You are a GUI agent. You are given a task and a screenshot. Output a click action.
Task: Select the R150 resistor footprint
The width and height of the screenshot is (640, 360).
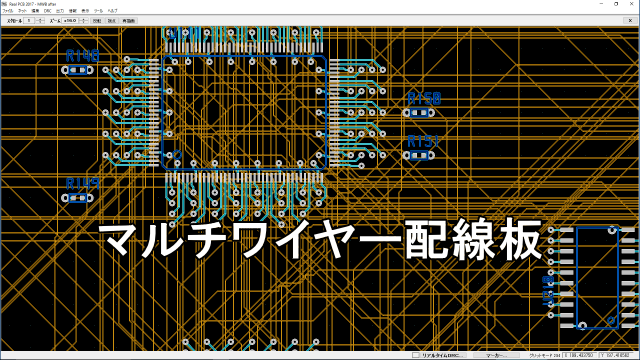[419, 113]
